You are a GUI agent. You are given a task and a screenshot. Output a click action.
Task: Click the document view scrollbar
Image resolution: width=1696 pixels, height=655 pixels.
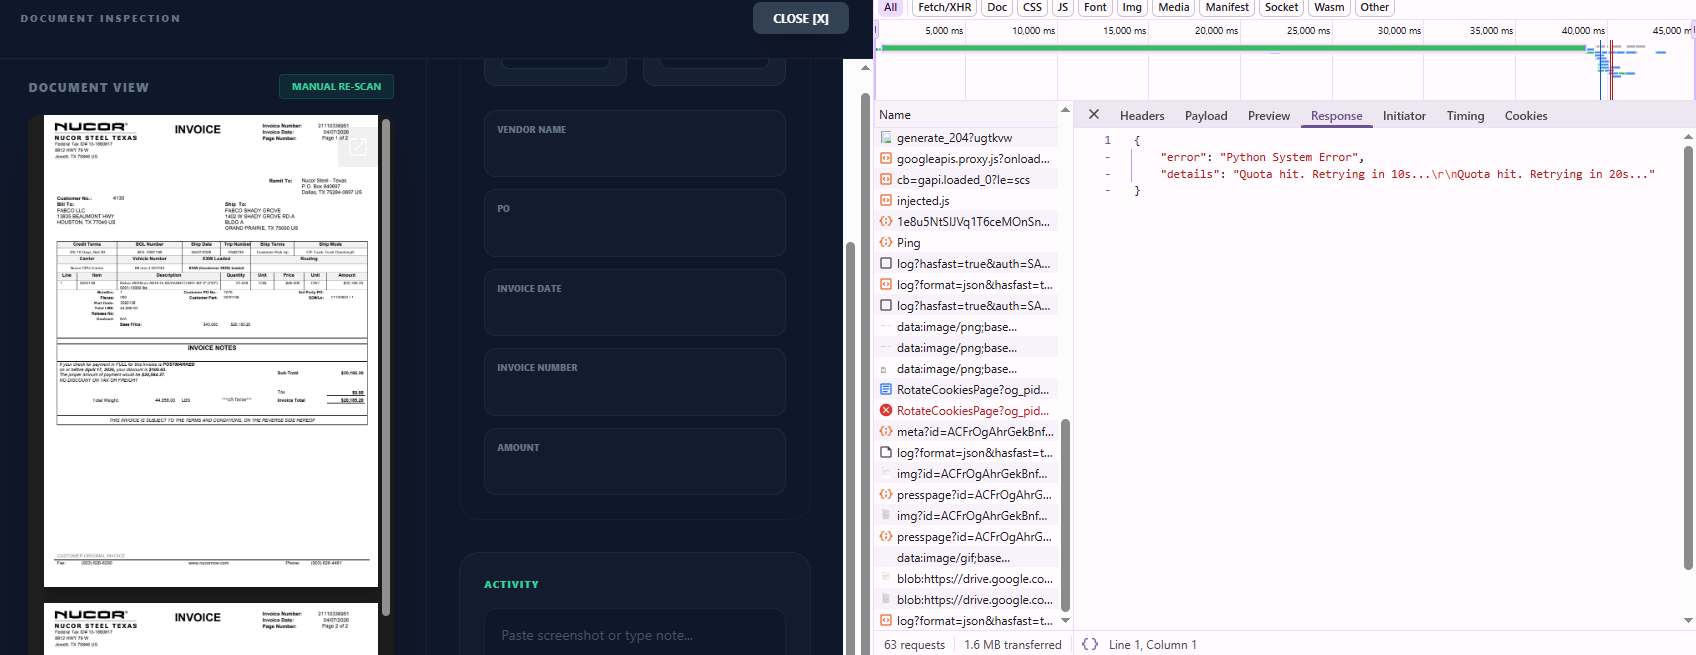click(x=385, y=368)
